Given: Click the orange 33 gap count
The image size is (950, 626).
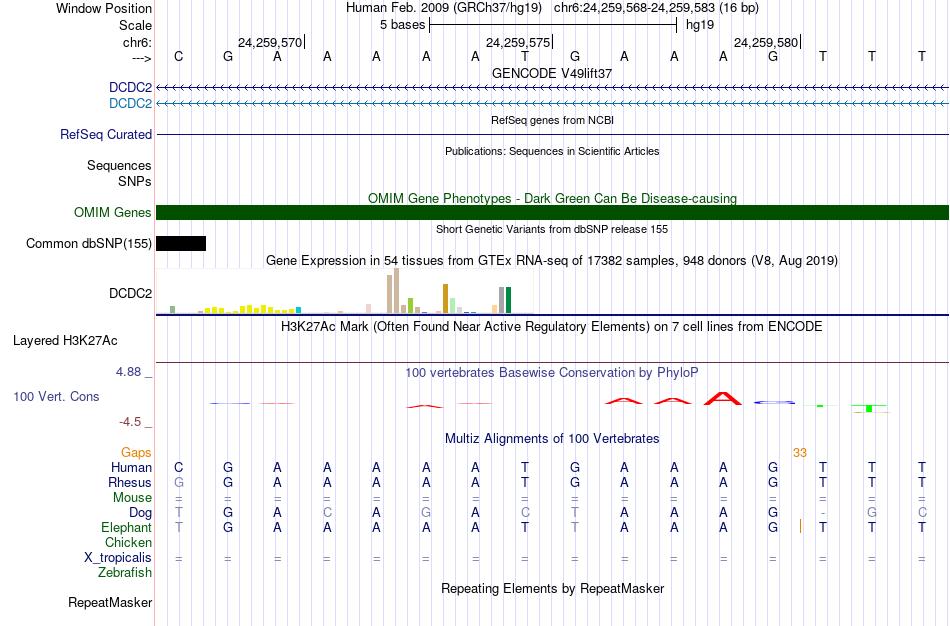Looking at the screenshot, I should [800, 453].
